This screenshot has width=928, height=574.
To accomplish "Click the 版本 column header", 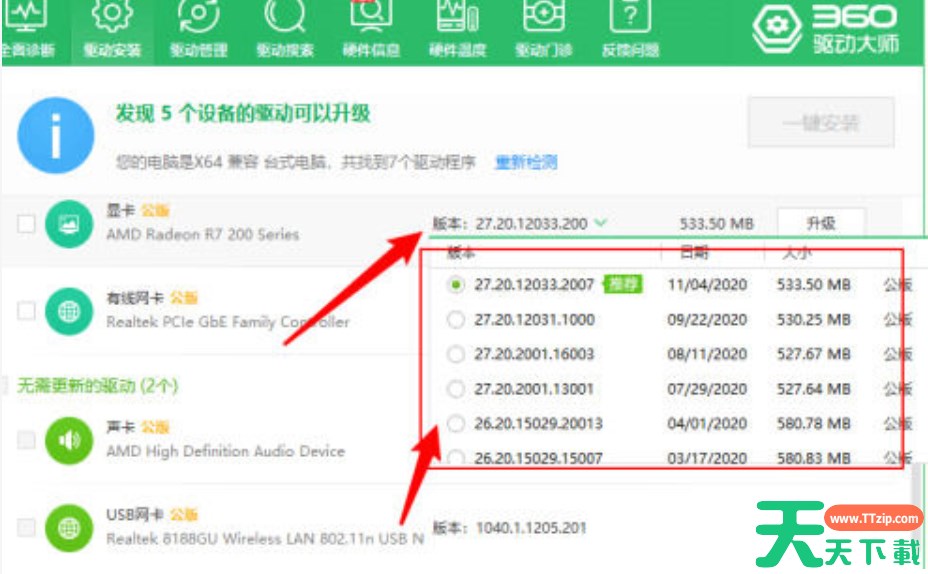I will [x=461, y=253].
